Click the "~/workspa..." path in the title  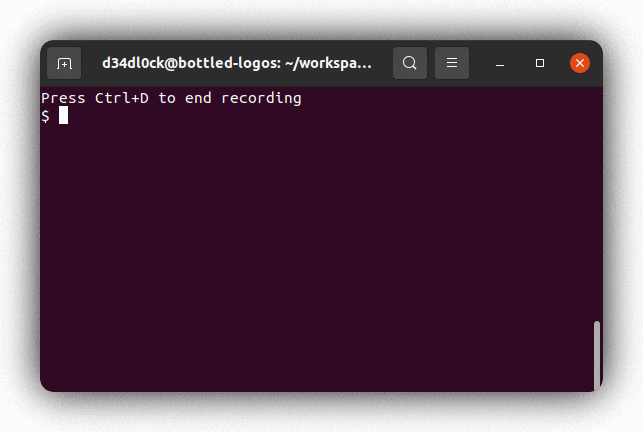tap(328, 64)
